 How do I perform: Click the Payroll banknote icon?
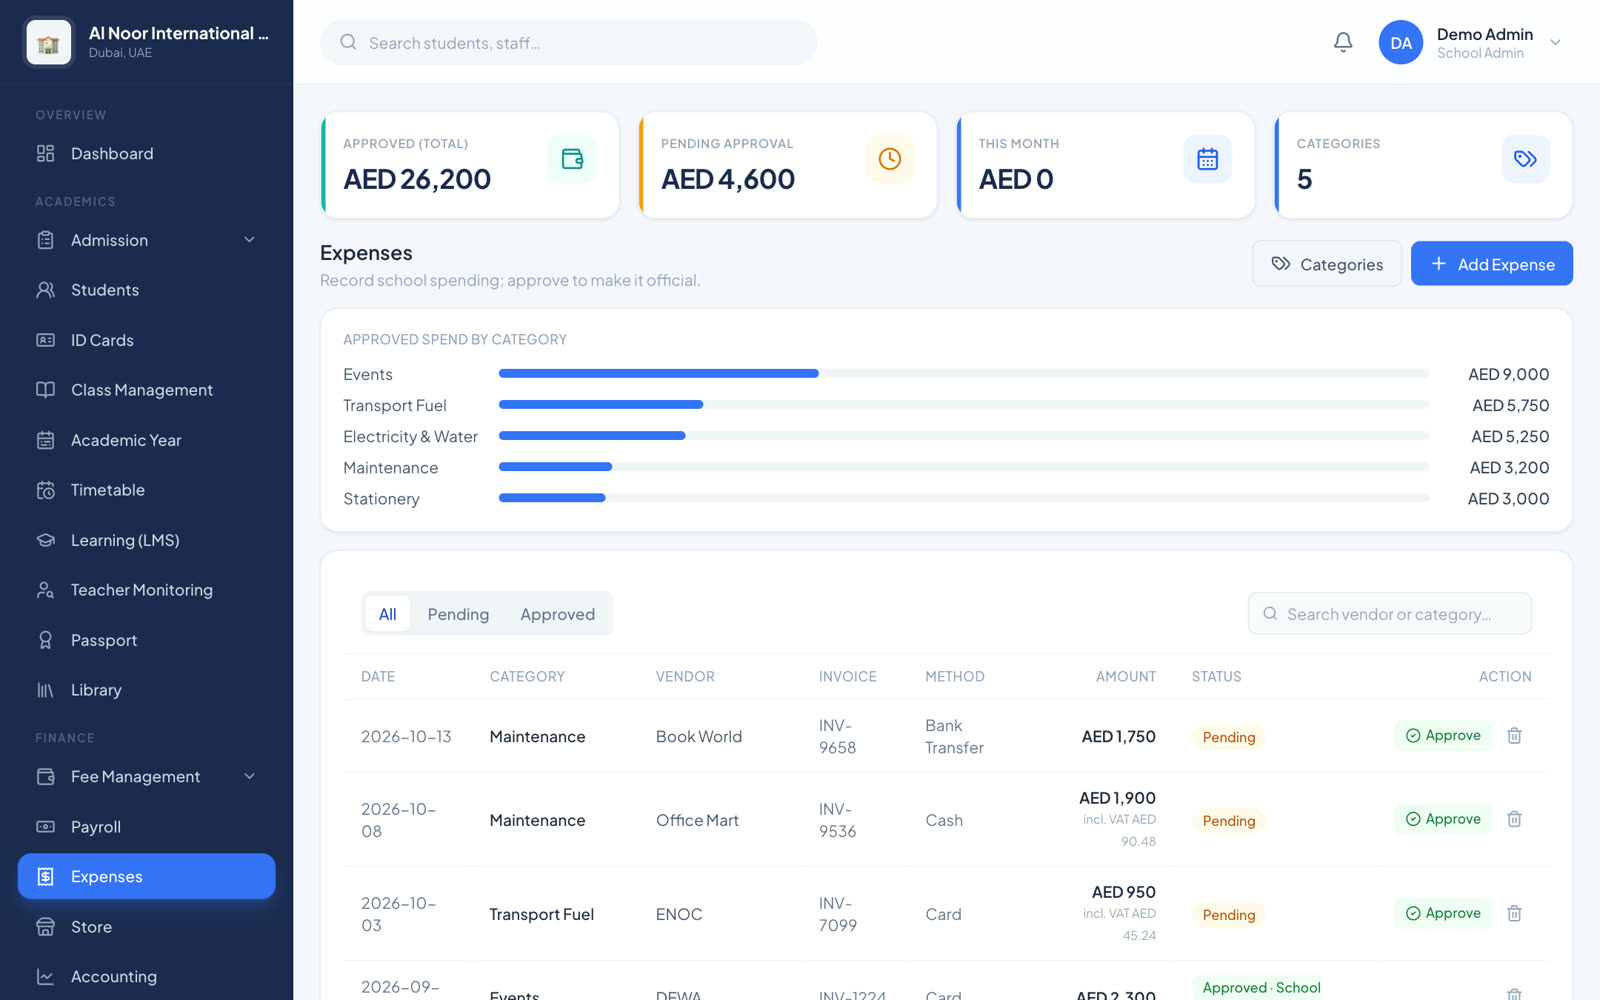click(x=46, y=827)
